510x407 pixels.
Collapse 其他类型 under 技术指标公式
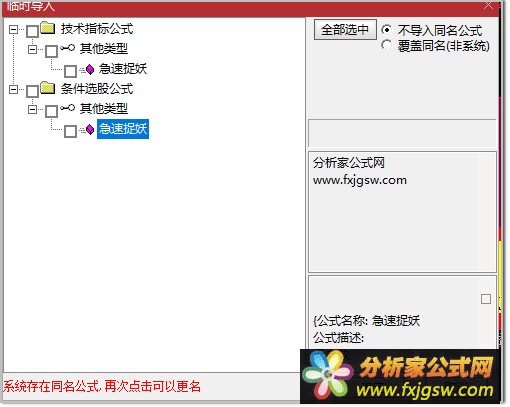32,50
